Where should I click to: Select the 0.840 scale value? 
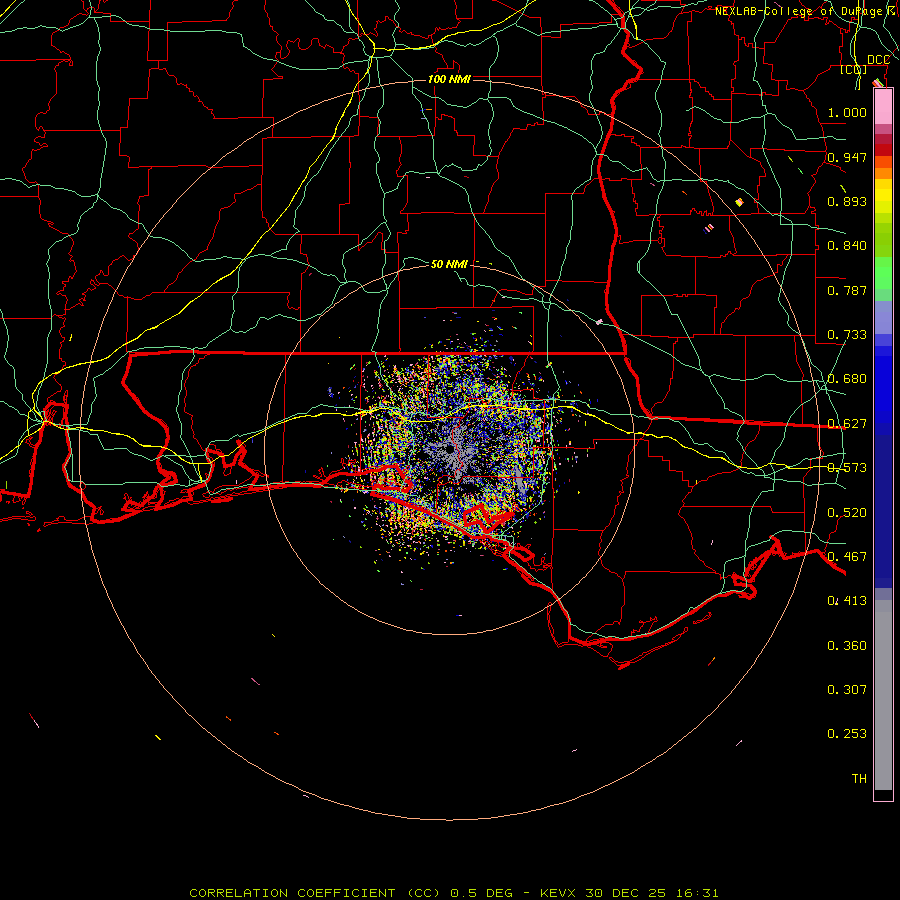(847, 246)
